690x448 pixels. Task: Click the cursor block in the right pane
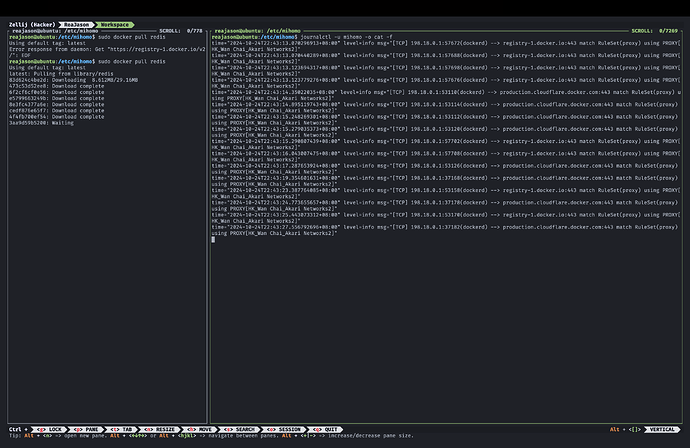(x=213, y=239)
